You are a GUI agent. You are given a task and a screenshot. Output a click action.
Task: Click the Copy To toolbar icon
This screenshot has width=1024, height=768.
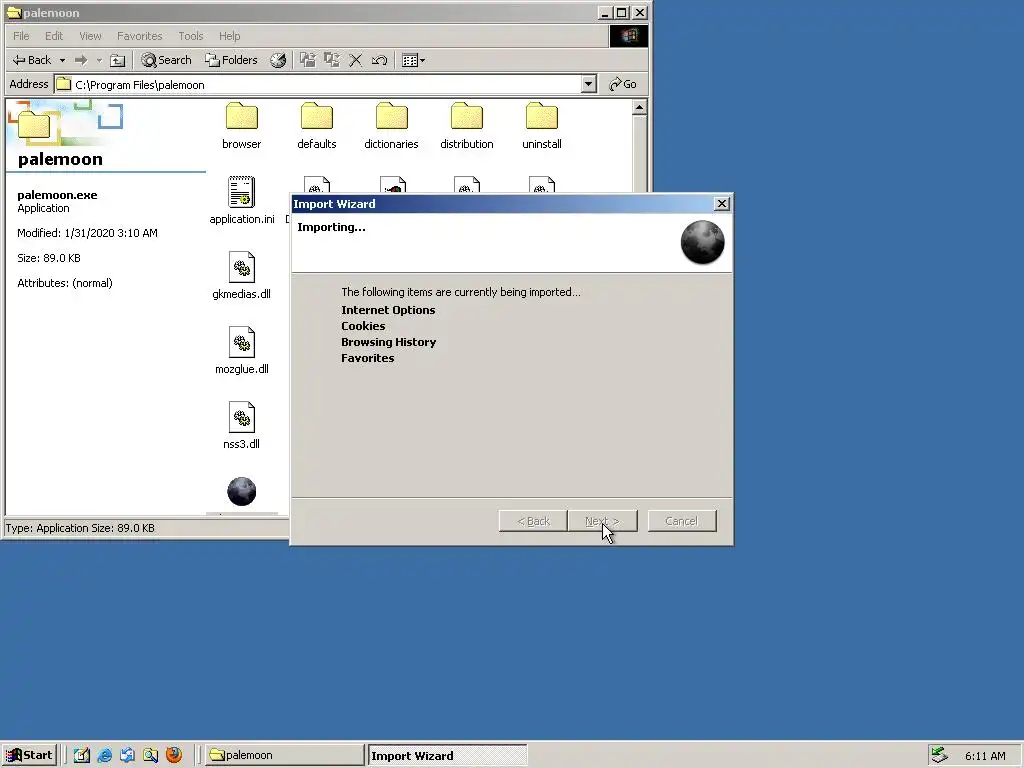(x=332, y=60)
